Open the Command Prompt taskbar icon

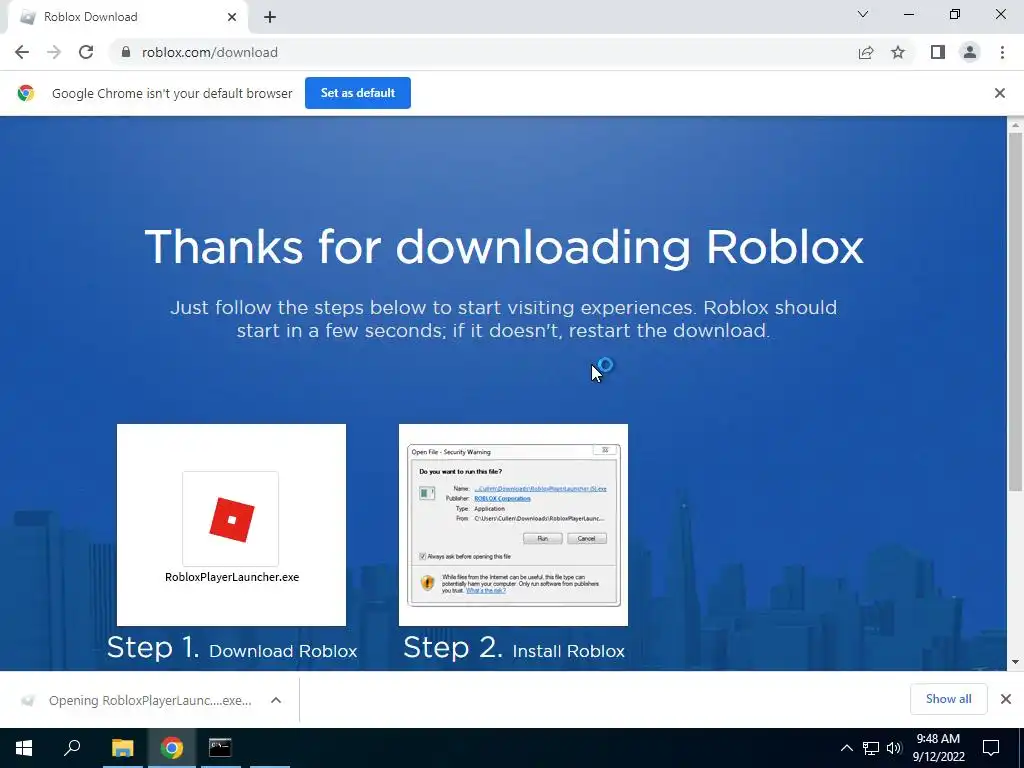(220, 748)
